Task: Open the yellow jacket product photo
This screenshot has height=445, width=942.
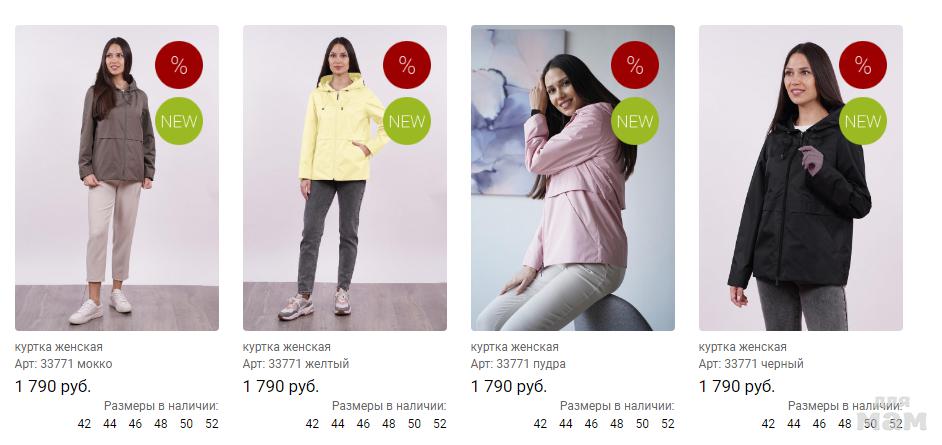Action: (x=345, y=178)
